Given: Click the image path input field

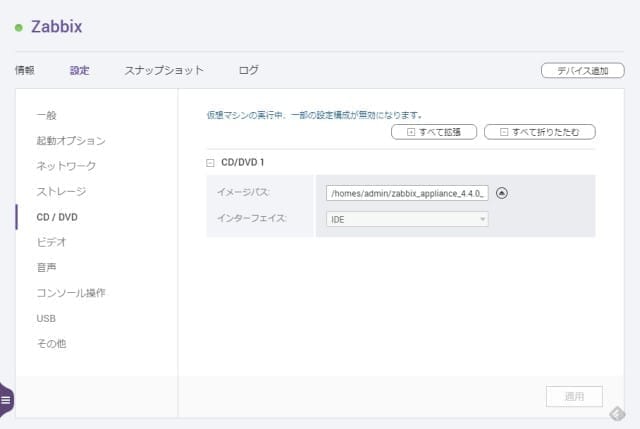Looking at the screenshot, I should tap(407, 193).
